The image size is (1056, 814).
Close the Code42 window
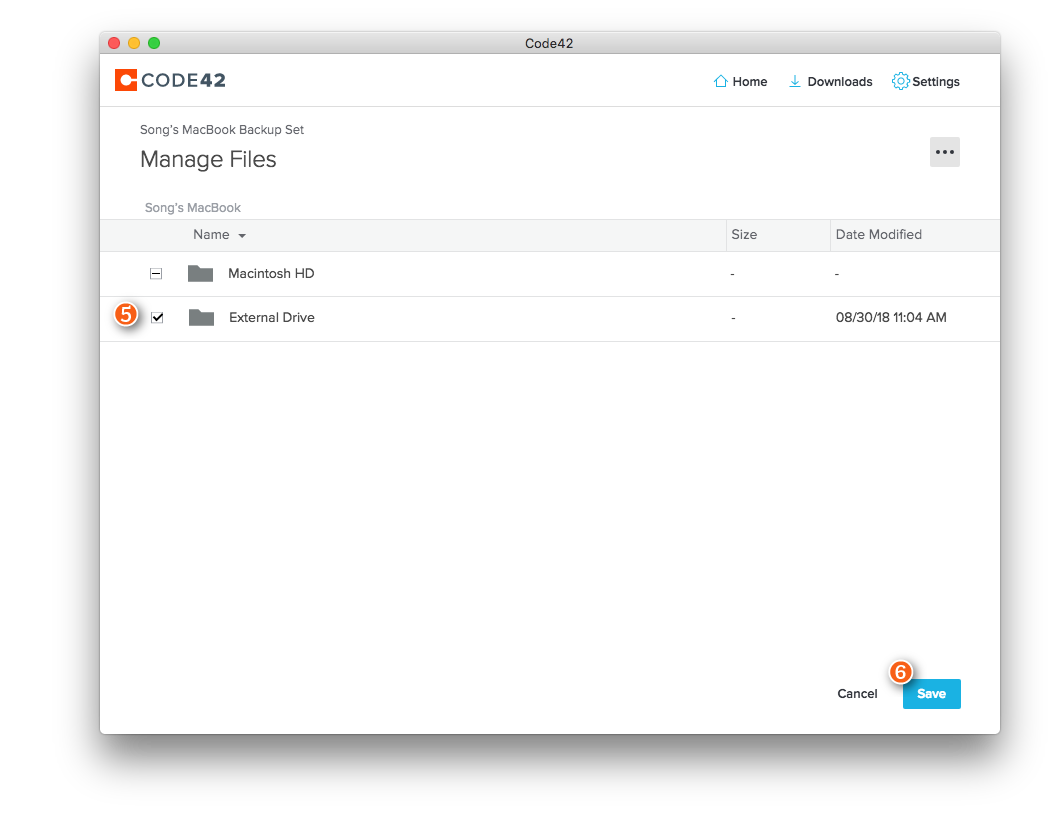point(114,43)
